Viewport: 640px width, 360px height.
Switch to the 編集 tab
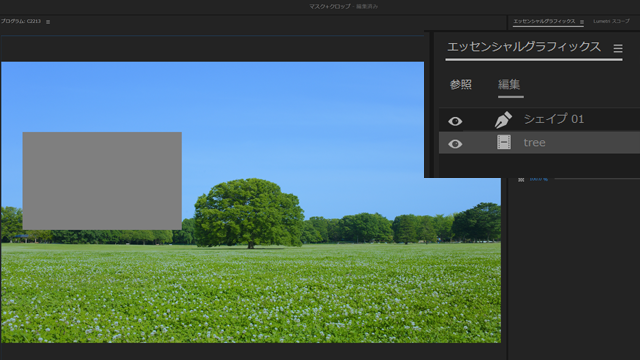[509, 84]
